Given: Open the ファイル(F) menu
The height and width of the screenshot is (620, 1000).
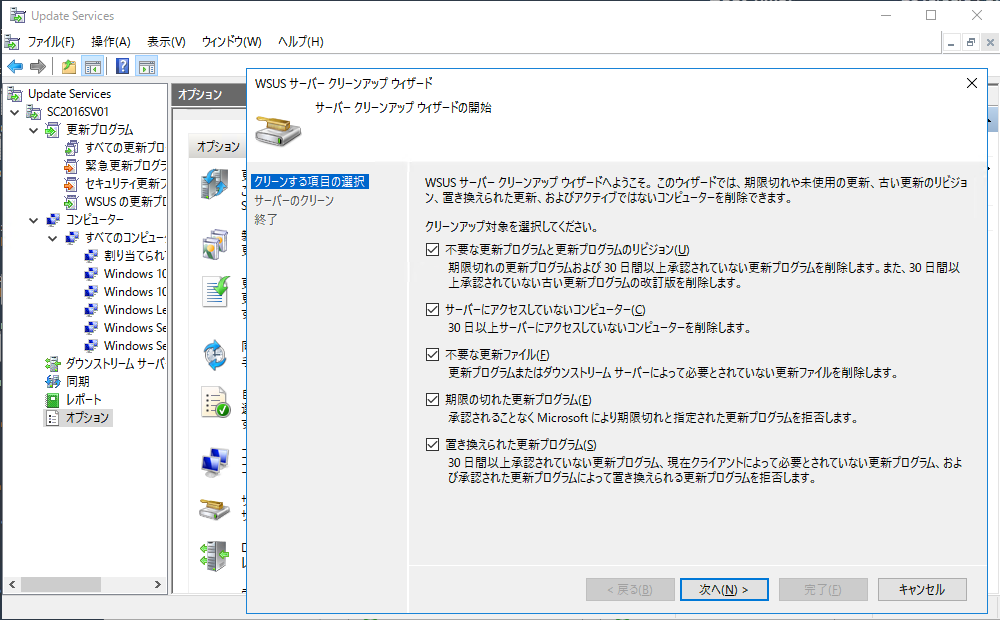Looking at the screenshot, I should tap(51, 41).
